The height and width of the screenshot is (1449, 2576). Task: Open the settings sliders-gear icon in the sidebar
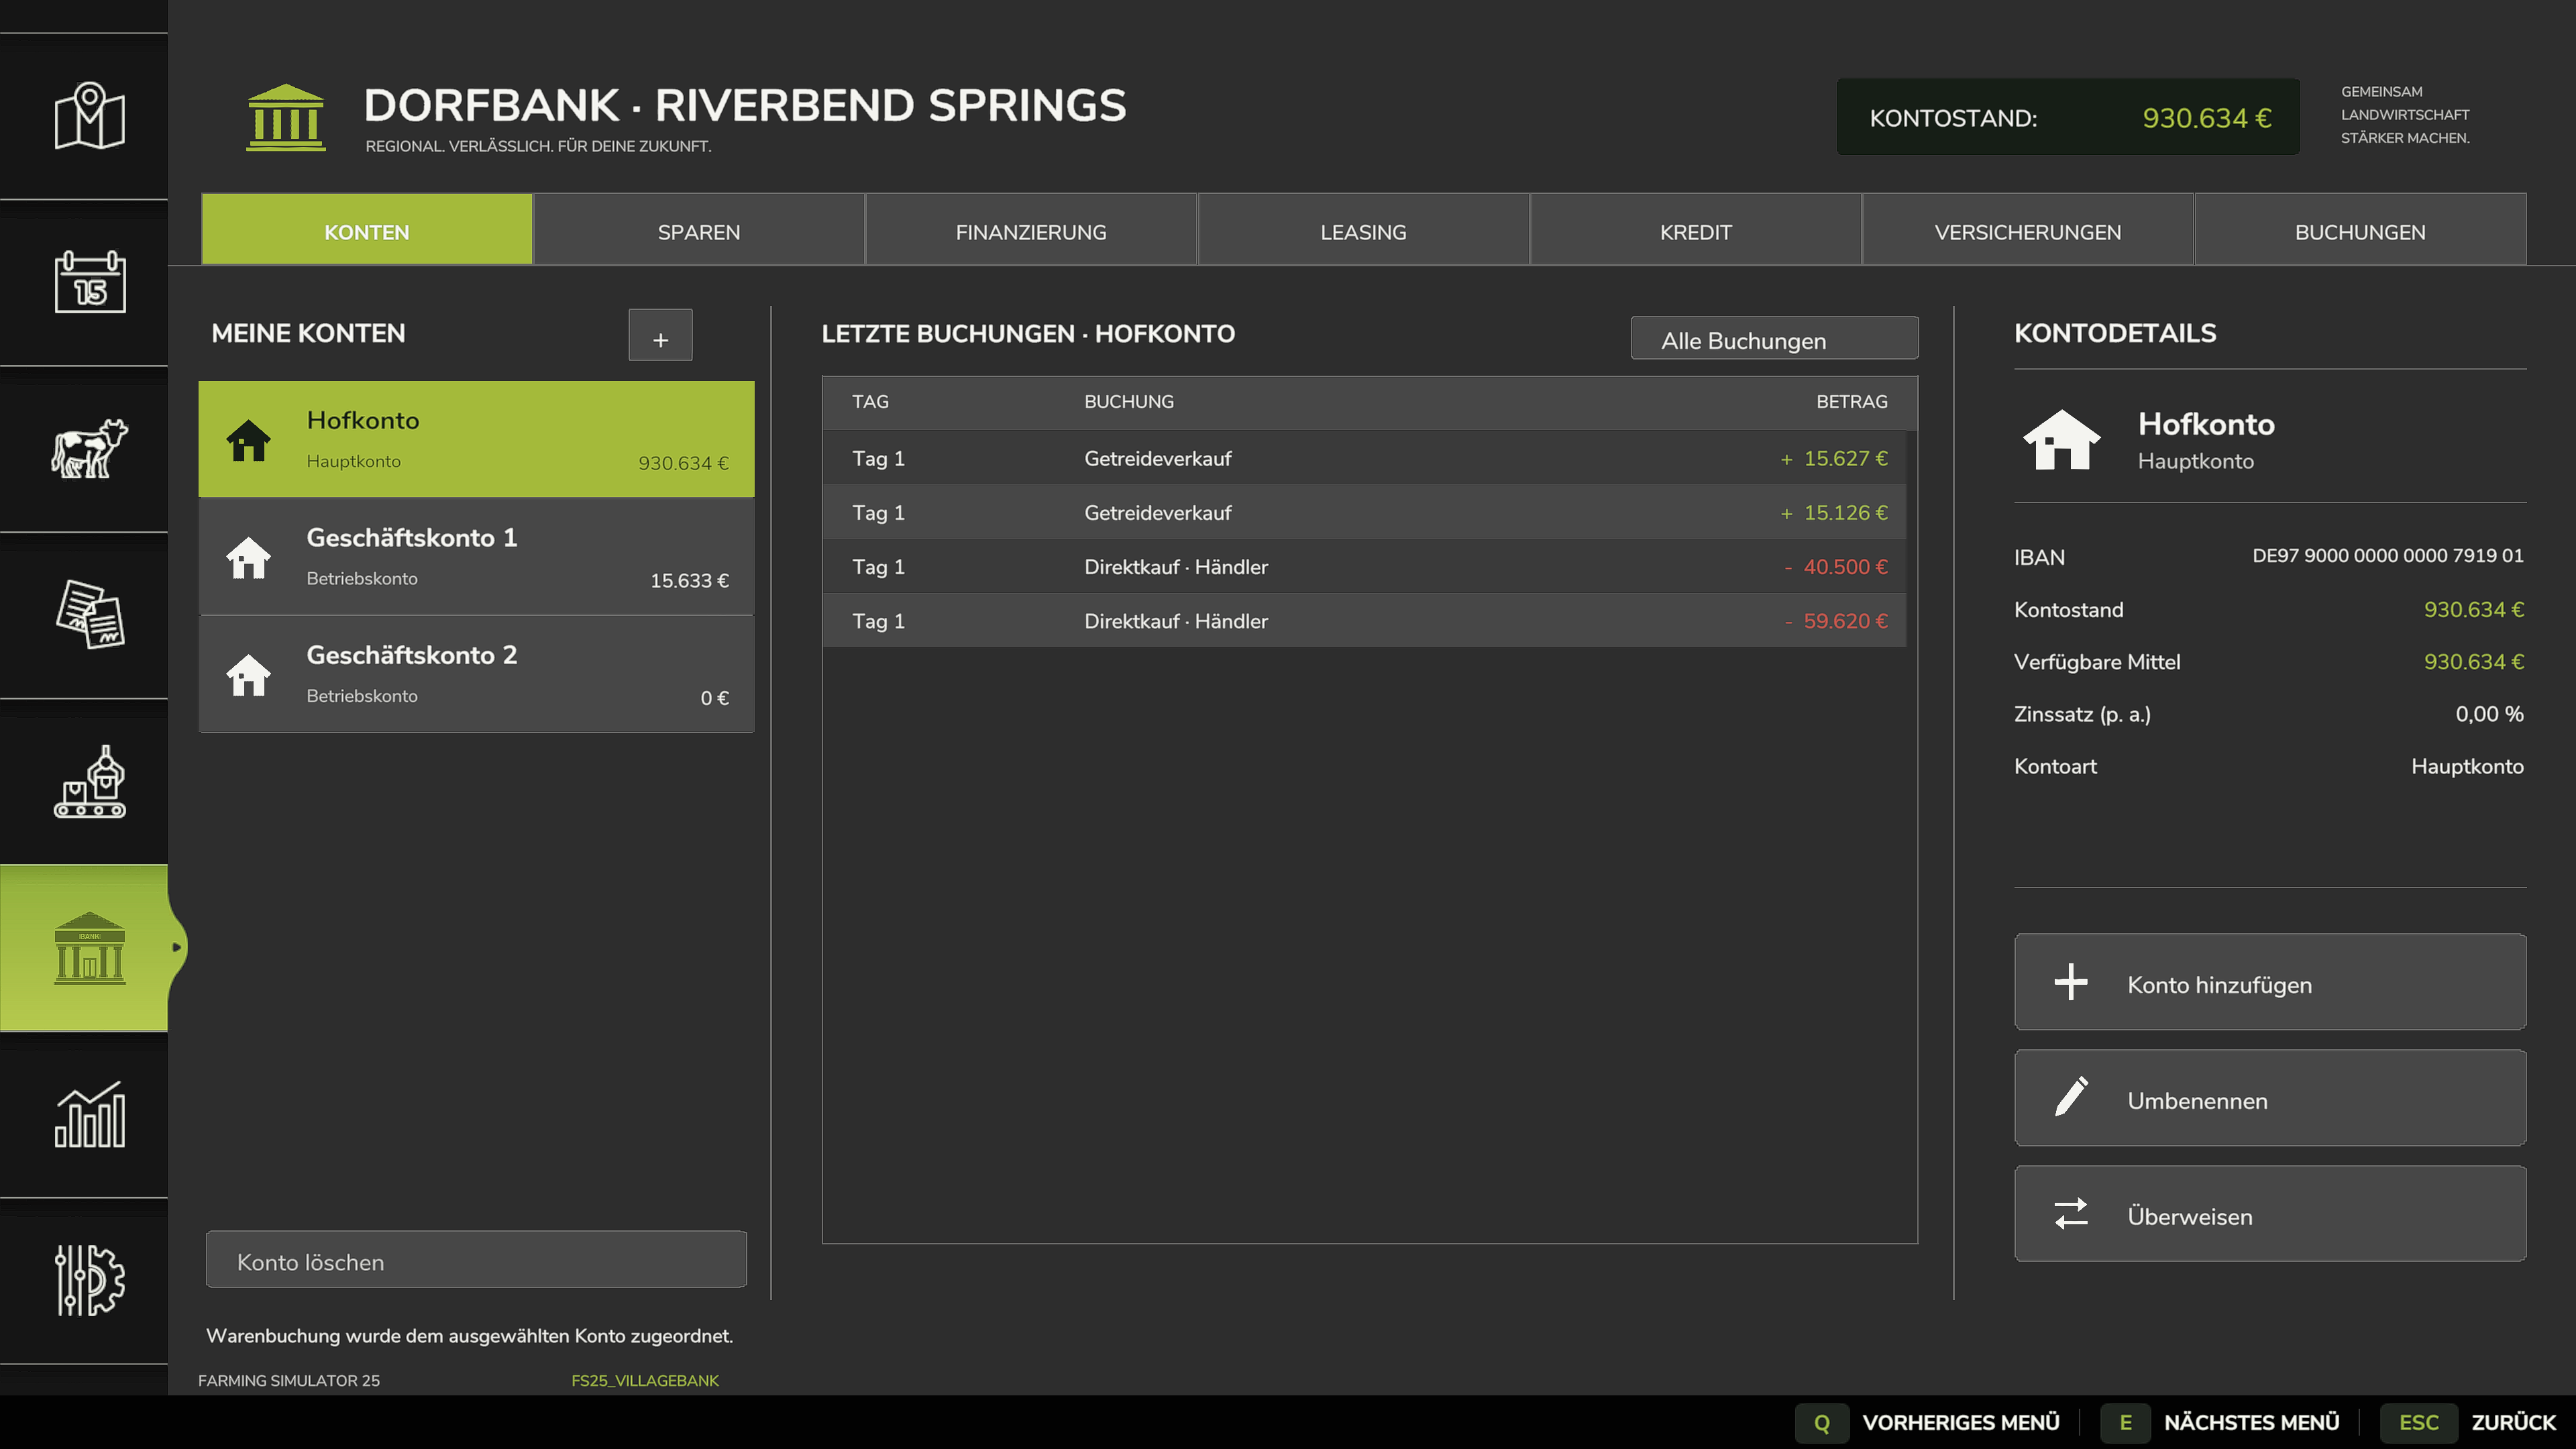click(89, 1280)
